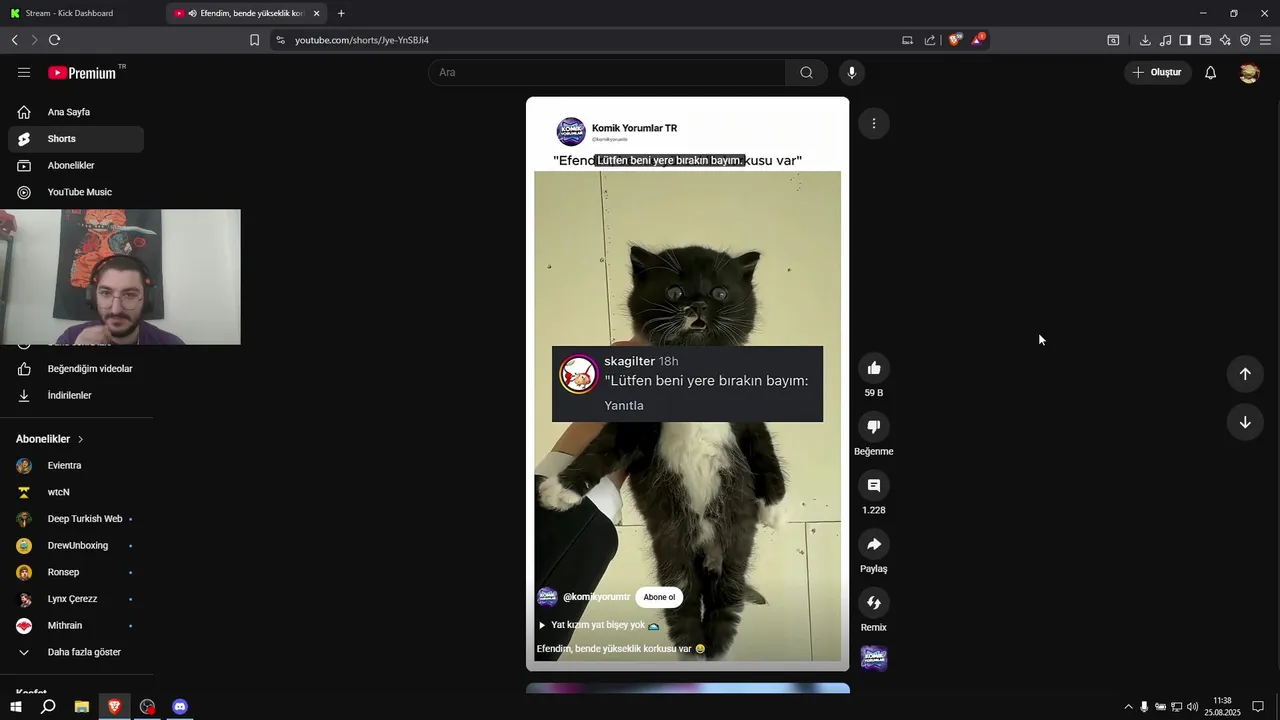Open İndirilenler in sidebar
The height and width of the screenshot is (720, 1280).
(x=76, y=395)
